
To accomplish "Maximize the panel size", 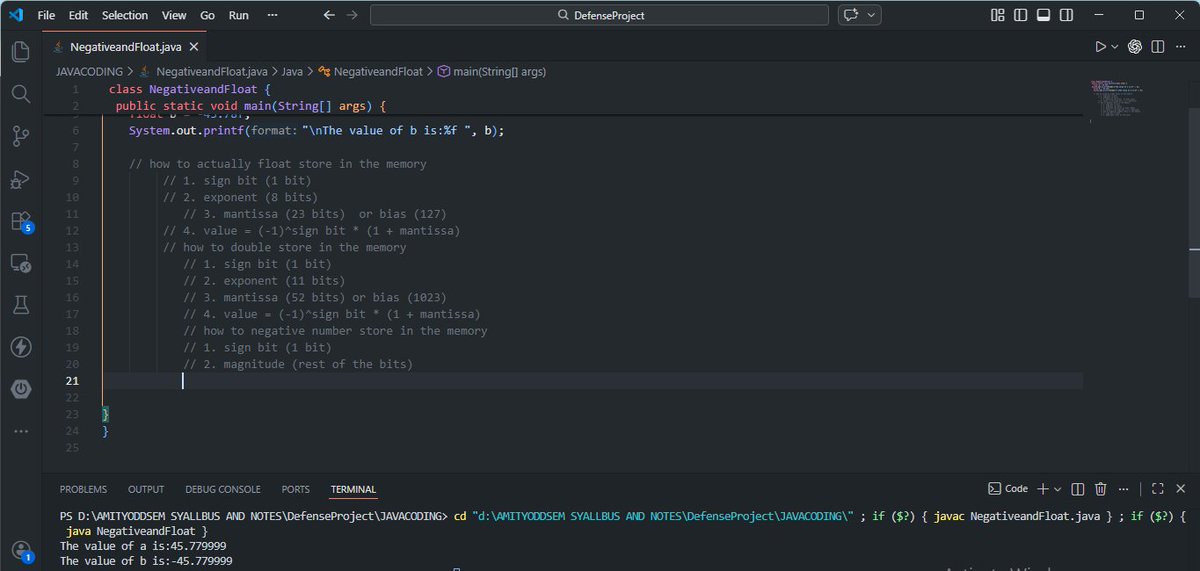I will point(1157,489).
